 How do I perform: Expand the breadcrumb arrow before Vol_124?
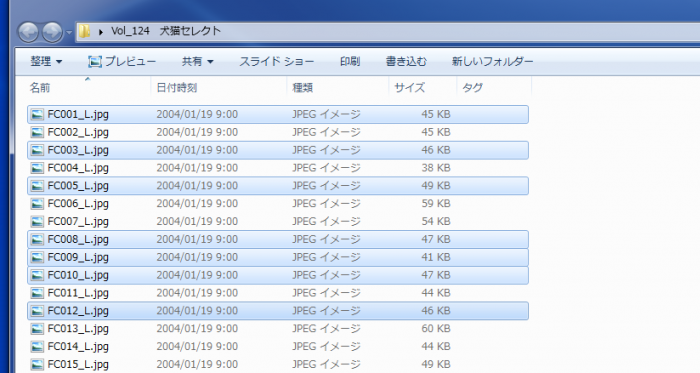click(x=101, y=32)
